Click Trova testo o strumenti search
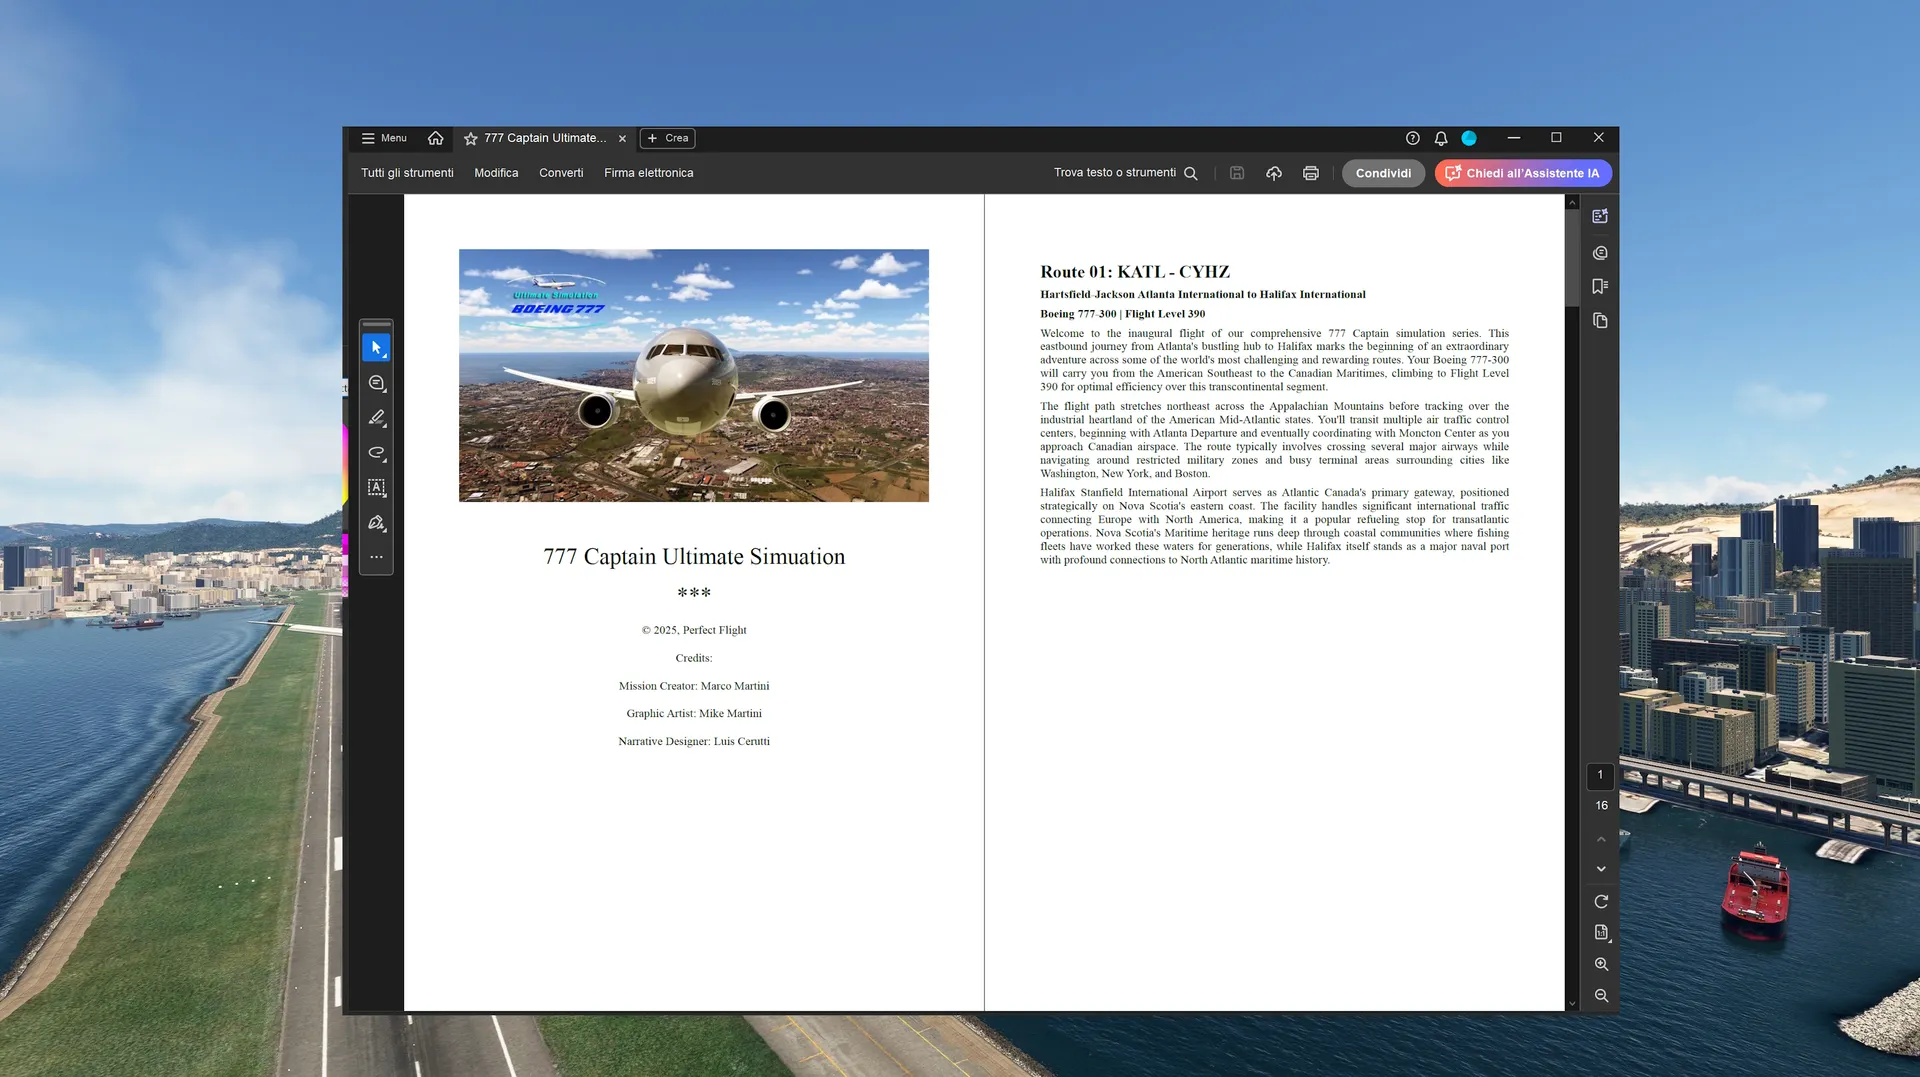The width and height of the screenshot is (1920, 1077). [1114, 173]
